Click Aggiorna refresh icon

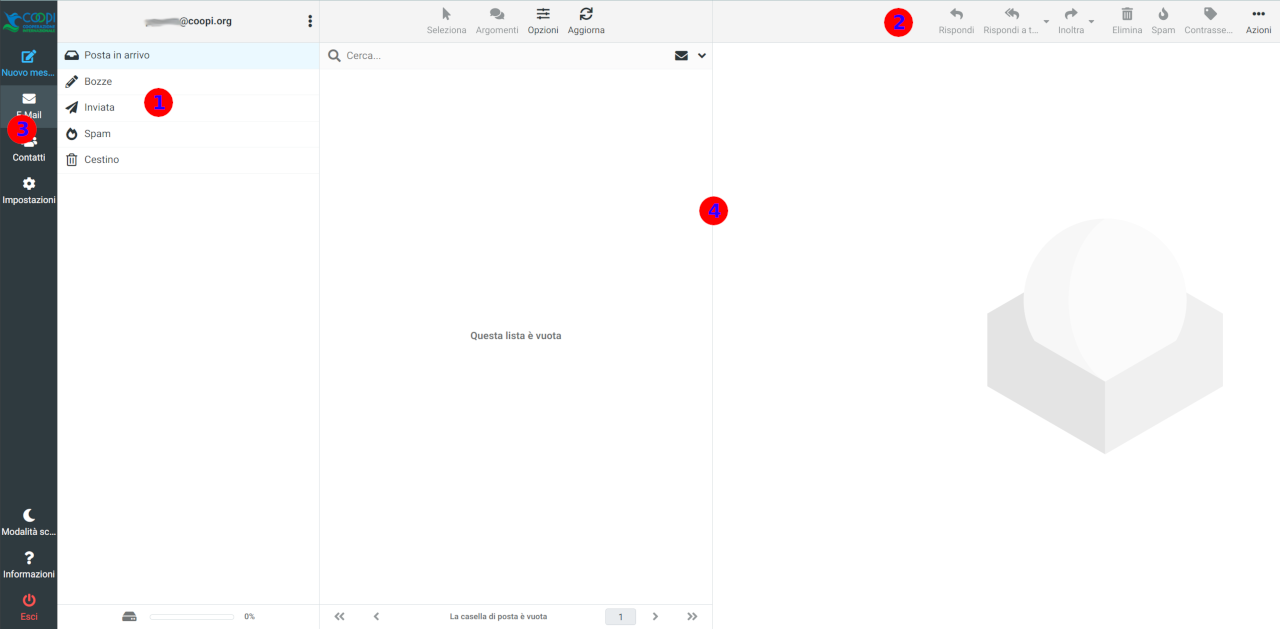586,14
